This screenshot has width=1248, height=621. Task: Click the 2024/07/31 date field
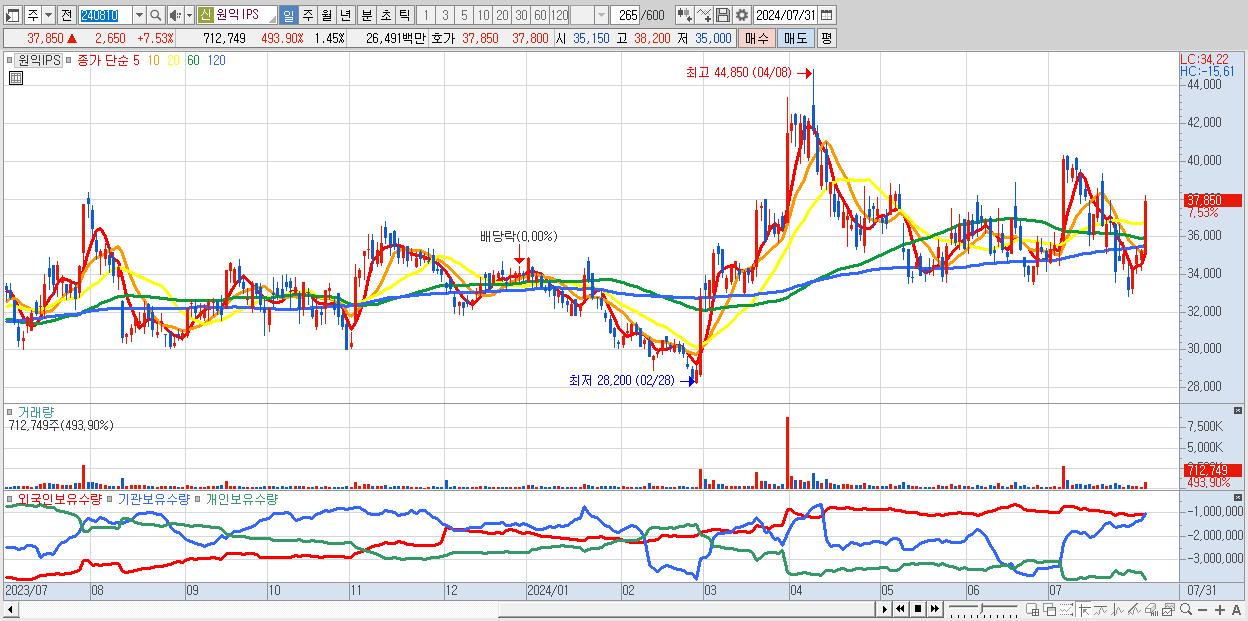785,15
